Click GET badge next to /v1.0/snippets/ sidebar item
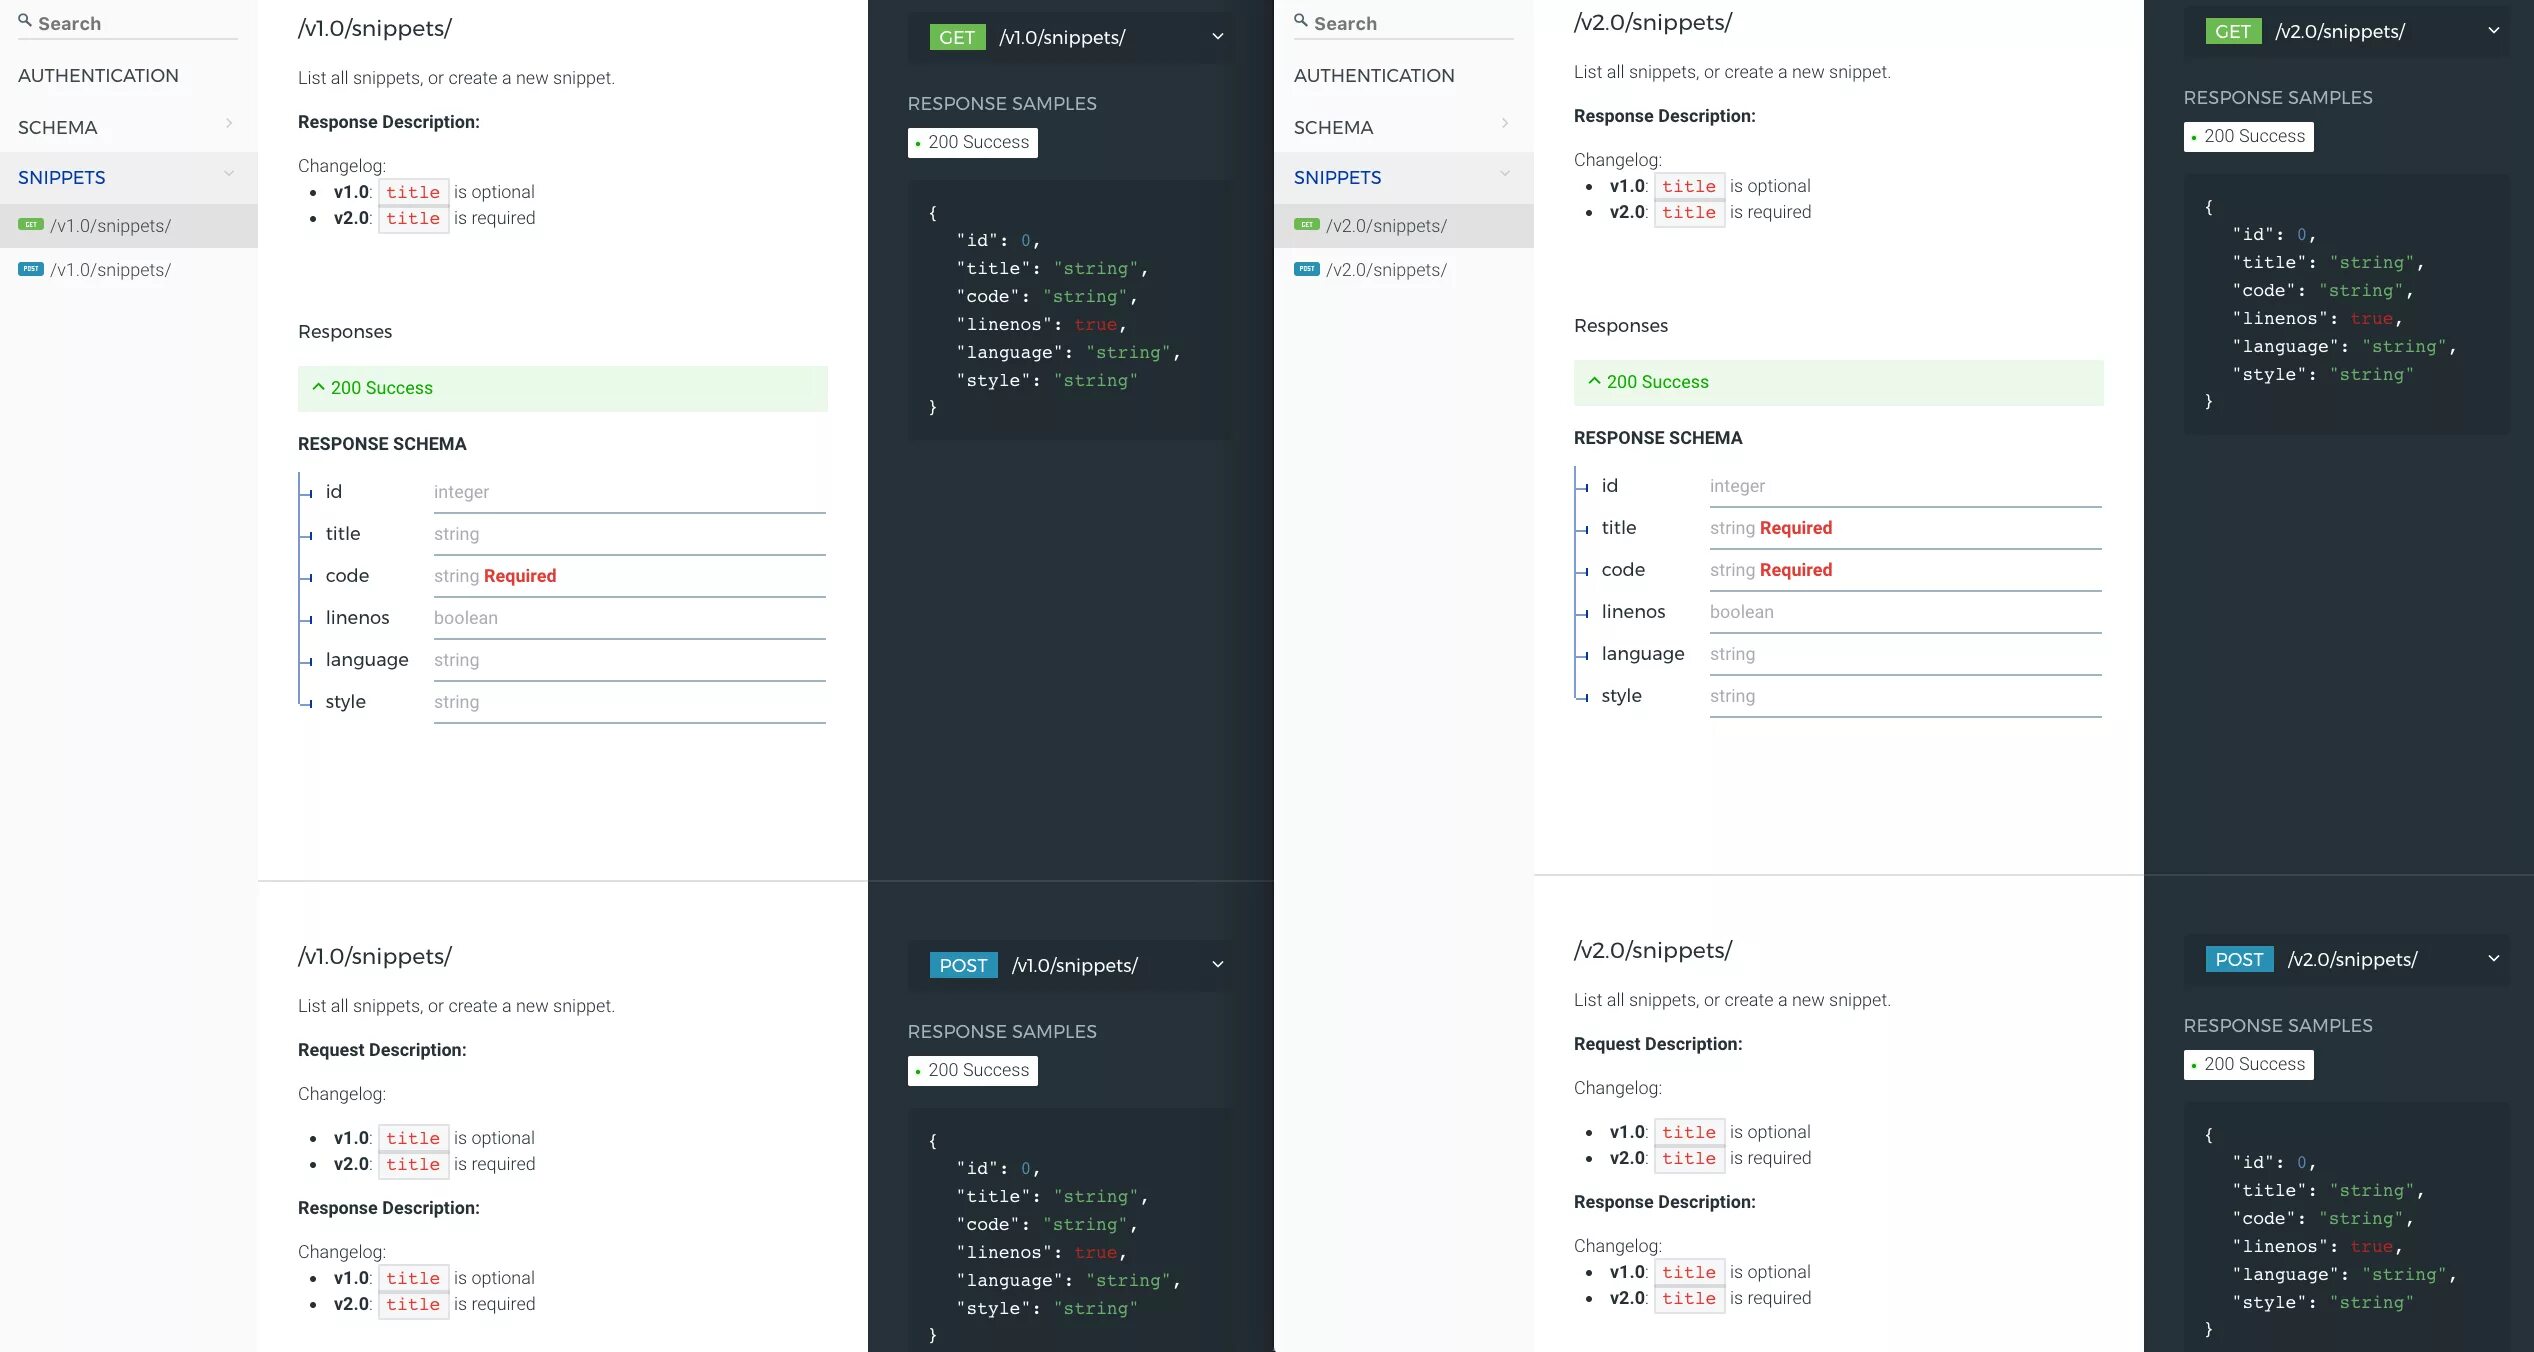 pos(31,225)
